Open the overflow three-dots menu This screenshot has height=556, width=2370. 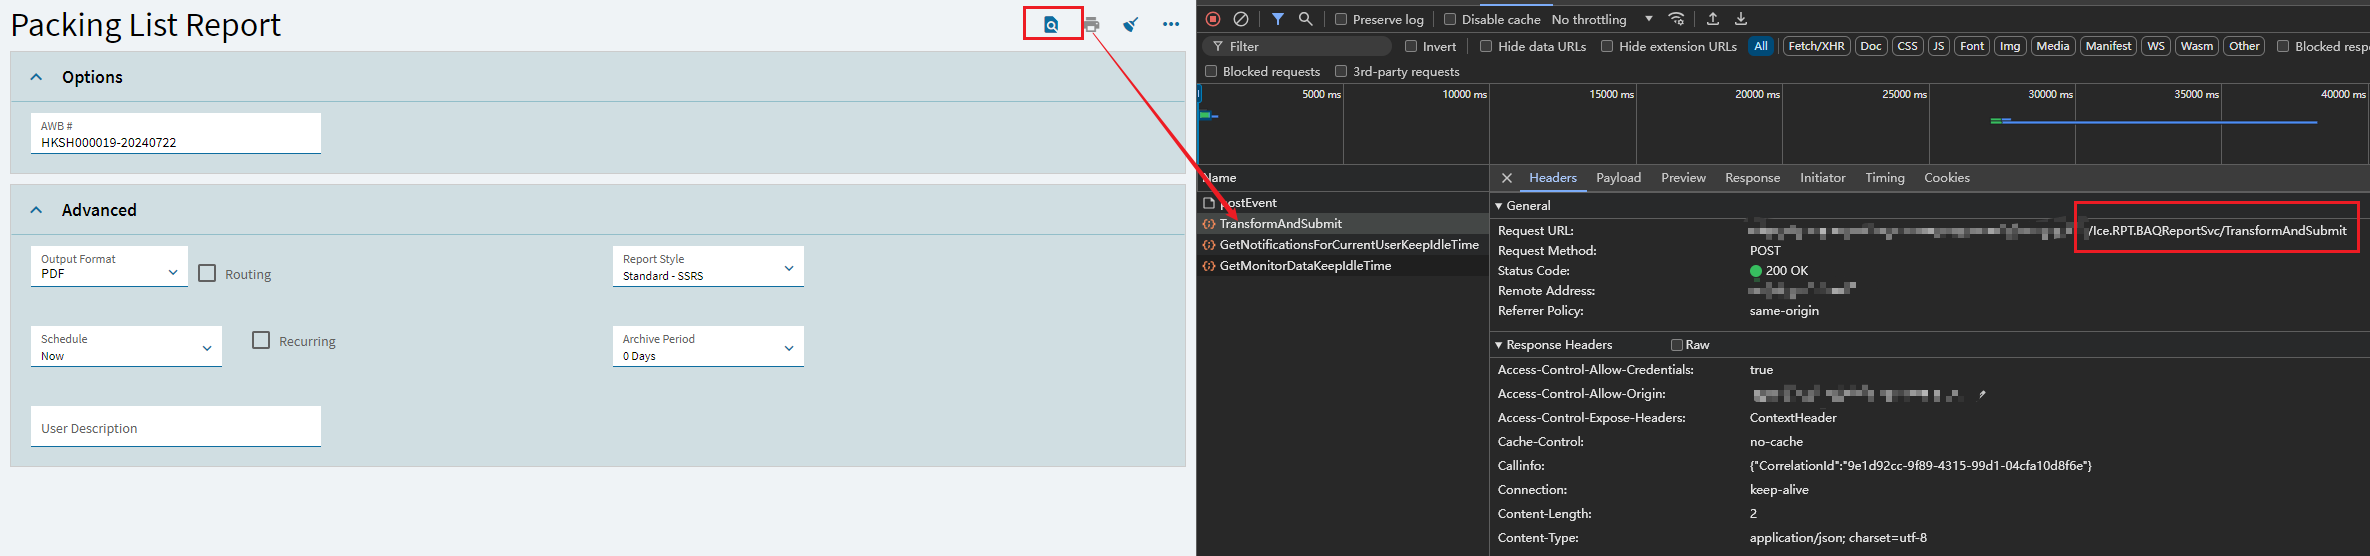point(1171,24)
